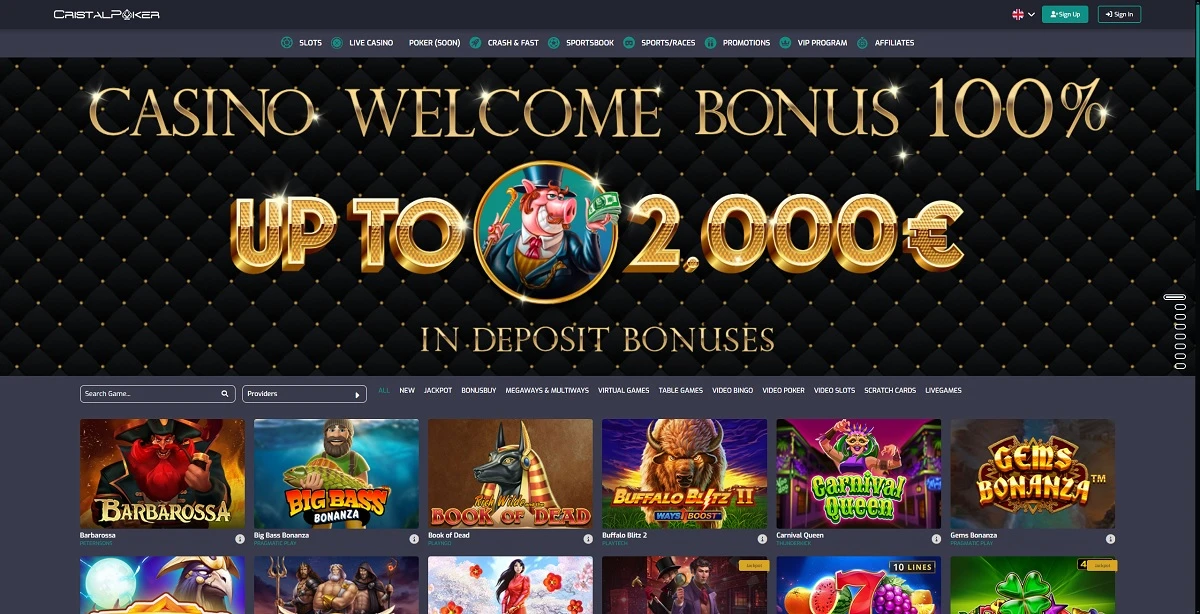Open the Book of Dead thumbnail

tap(510, 474)
